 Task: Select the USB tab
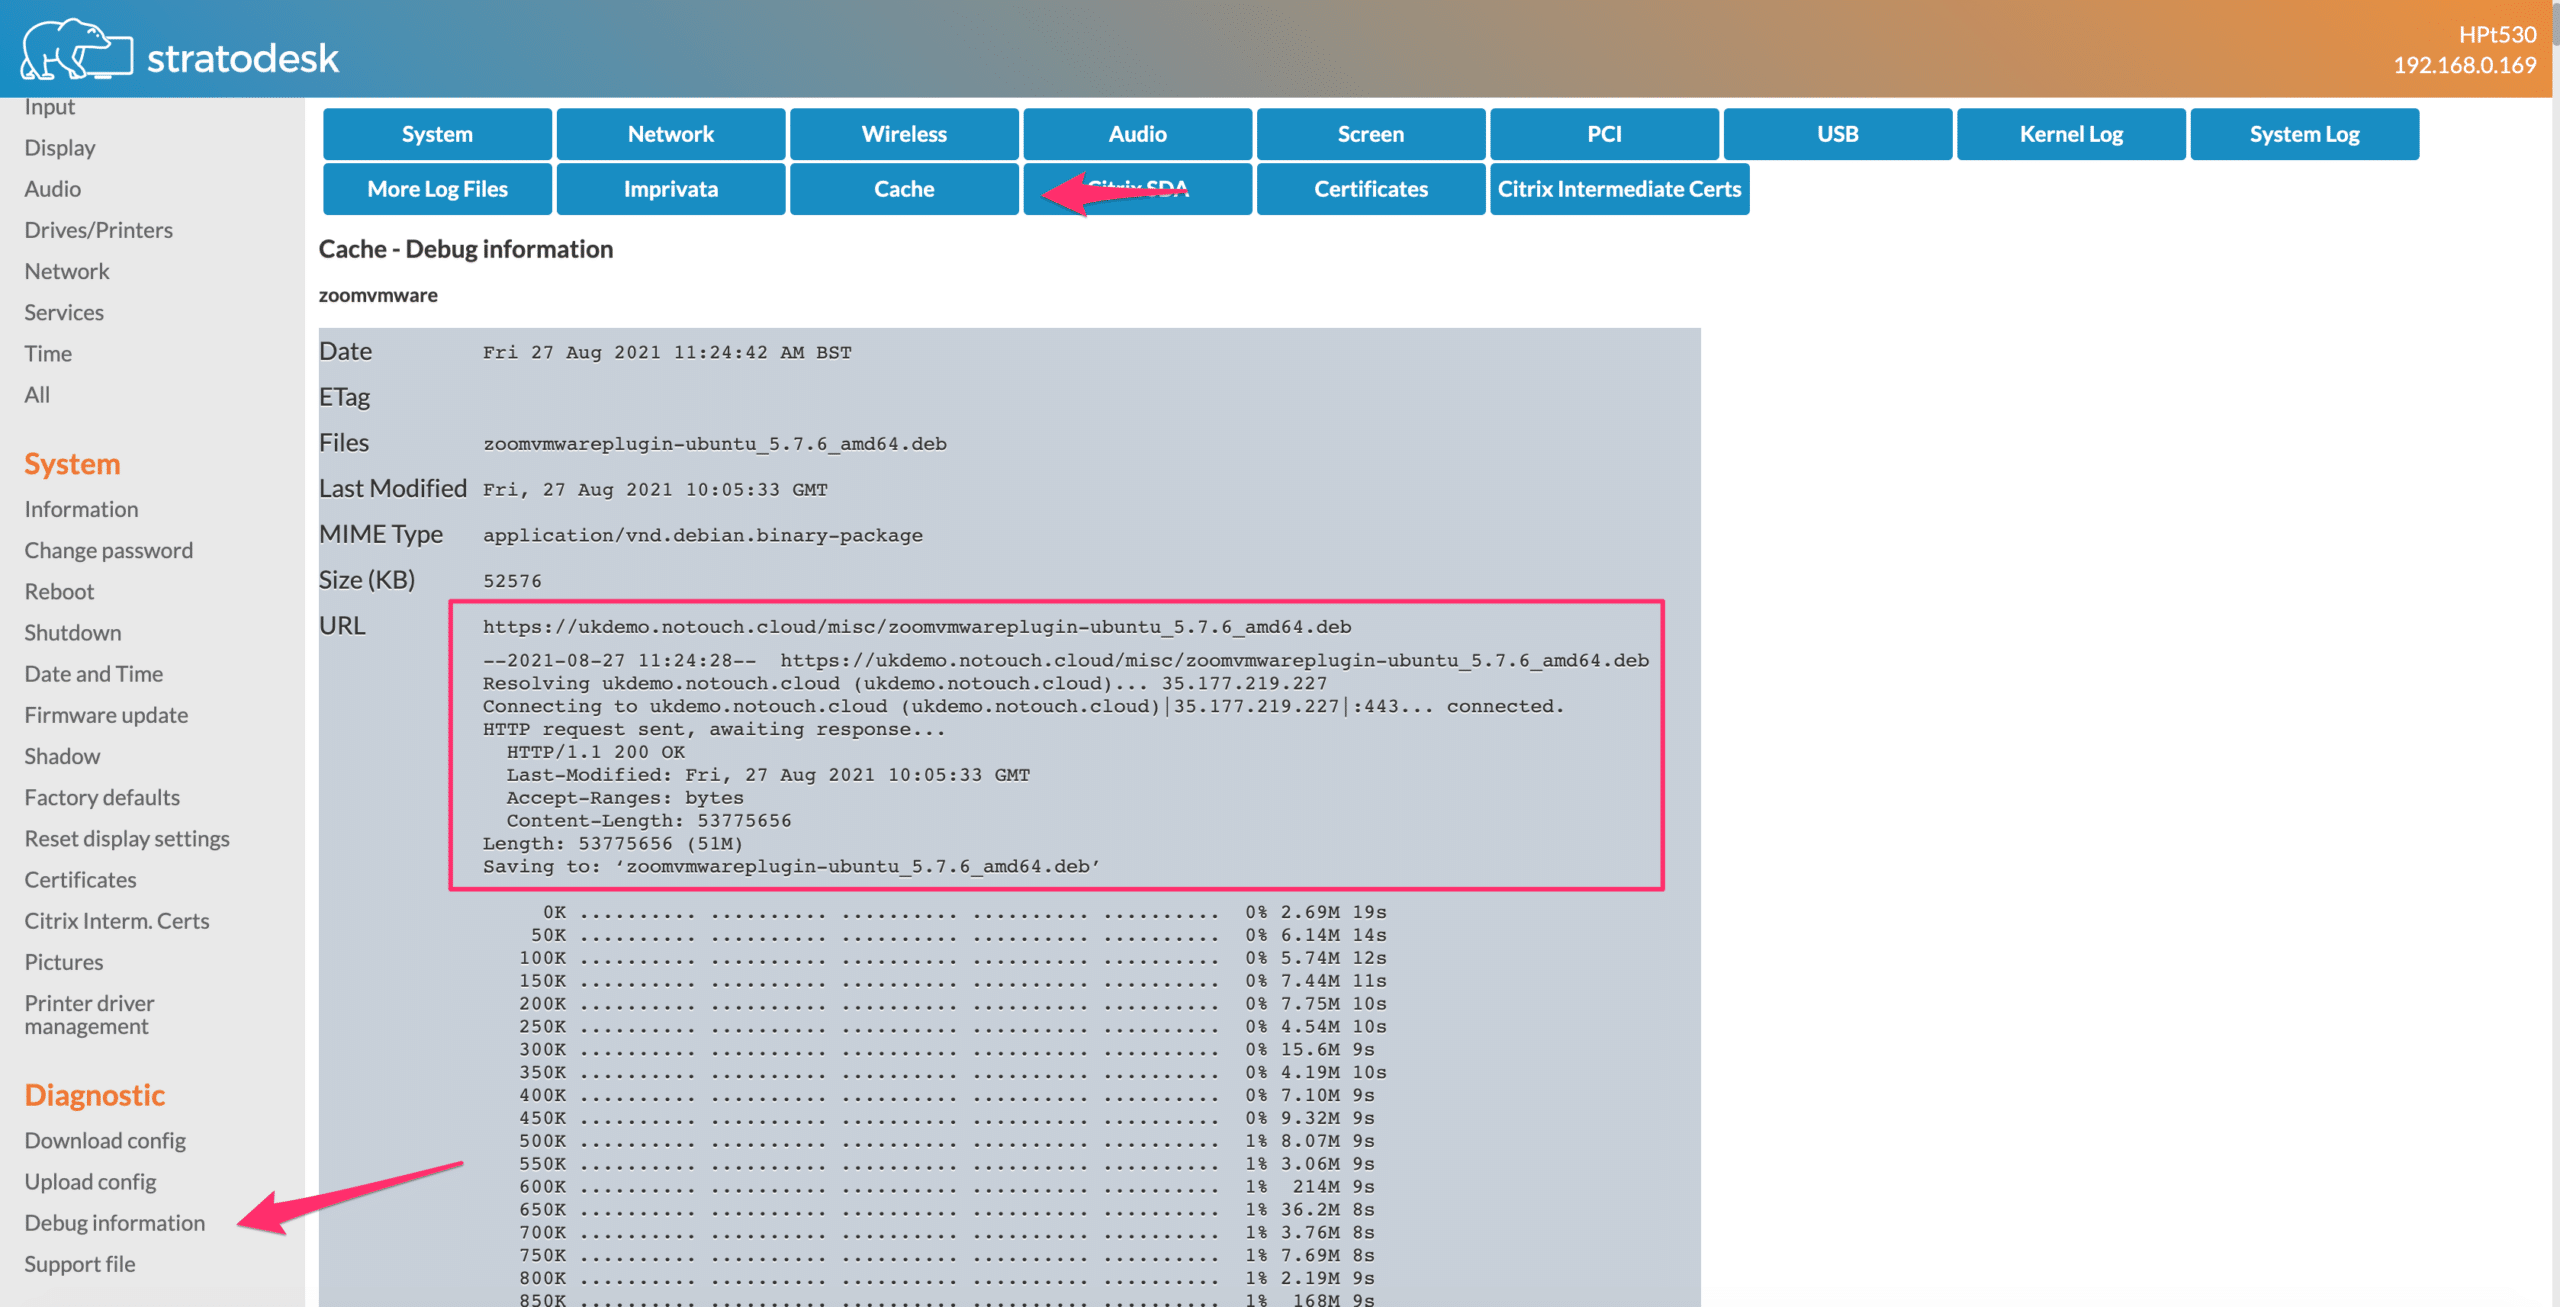[1838, 134]
